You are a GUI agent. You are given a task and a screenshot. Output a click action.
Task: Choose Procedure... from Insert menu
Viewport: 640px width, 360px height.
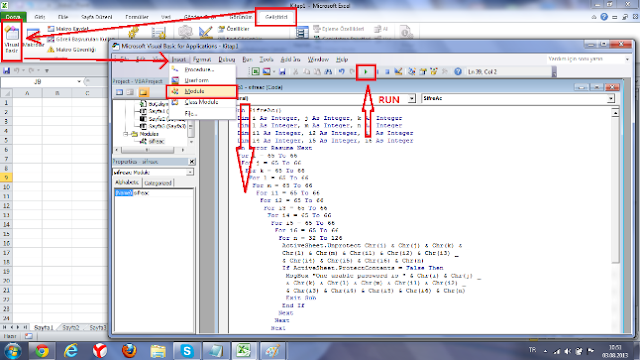202,69
